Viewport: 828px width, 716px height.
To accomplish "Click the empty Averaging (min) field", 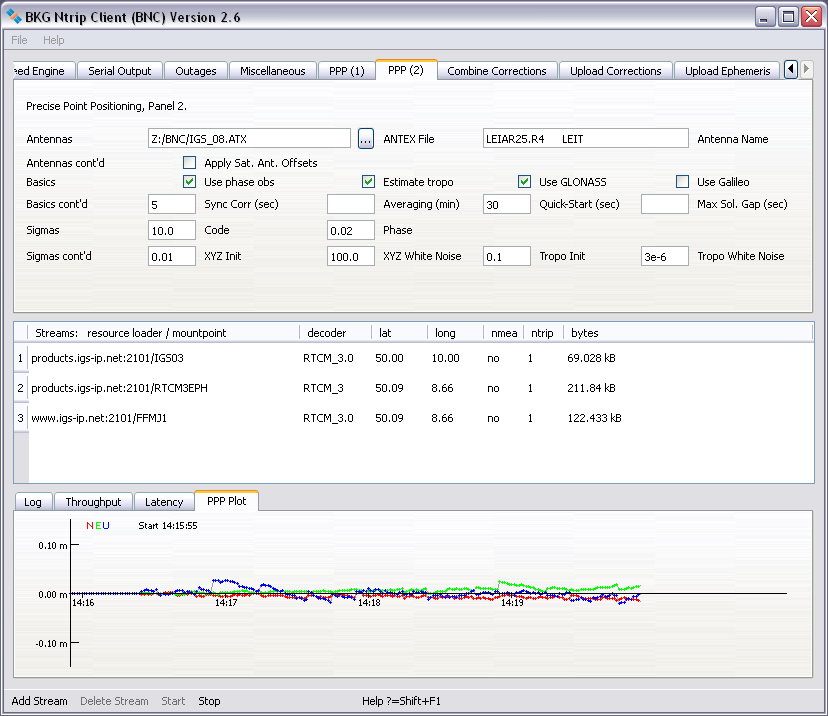I will click(351, 204).
